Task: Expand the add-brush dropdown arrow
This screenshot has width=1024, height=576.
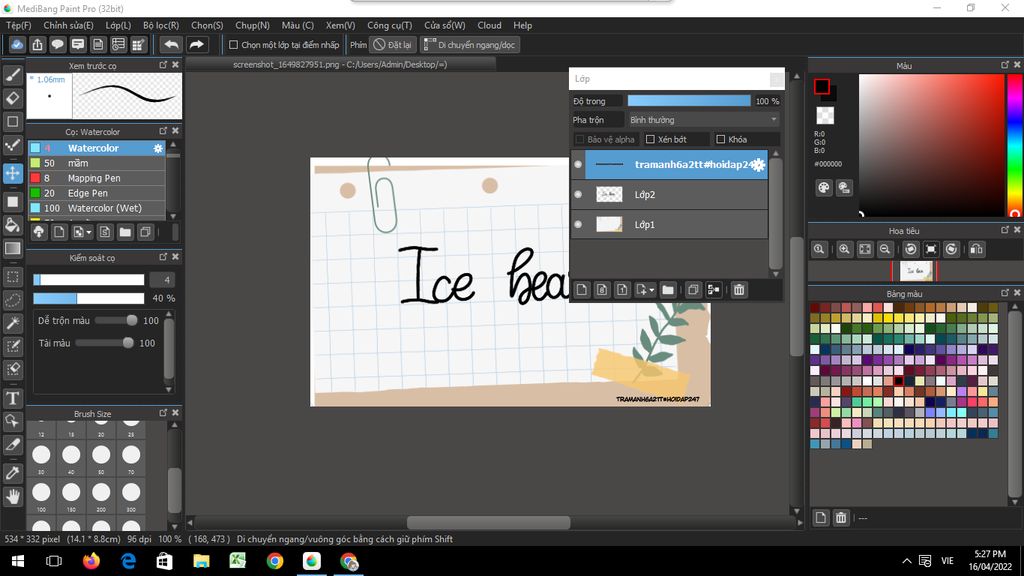Action: pyautogui.click(x=89, y=232)
